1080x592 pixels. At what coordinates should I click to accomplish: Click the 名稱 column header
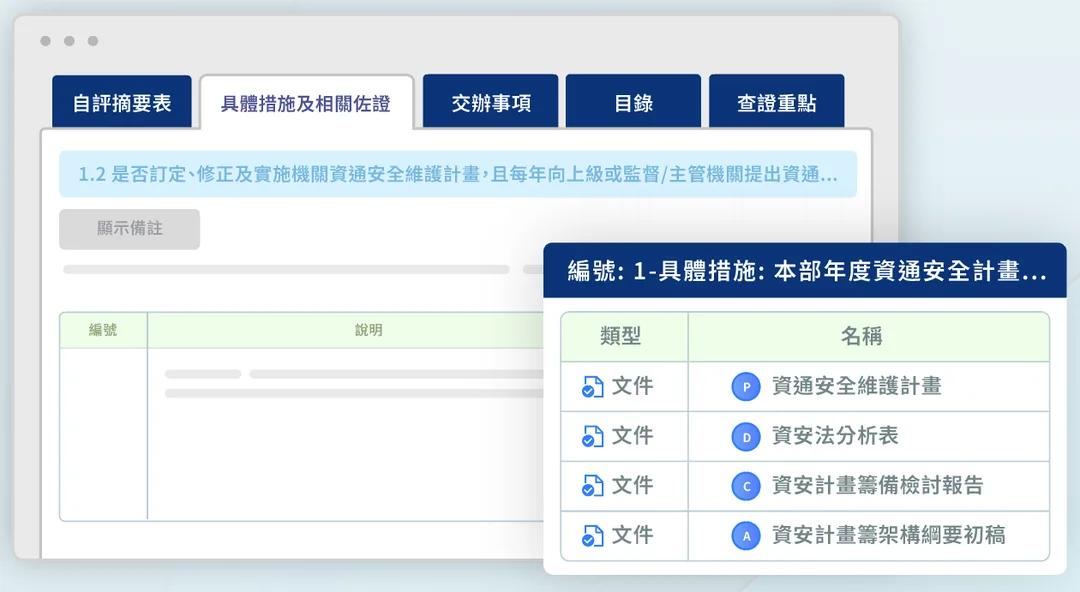[x=862, y=336]
